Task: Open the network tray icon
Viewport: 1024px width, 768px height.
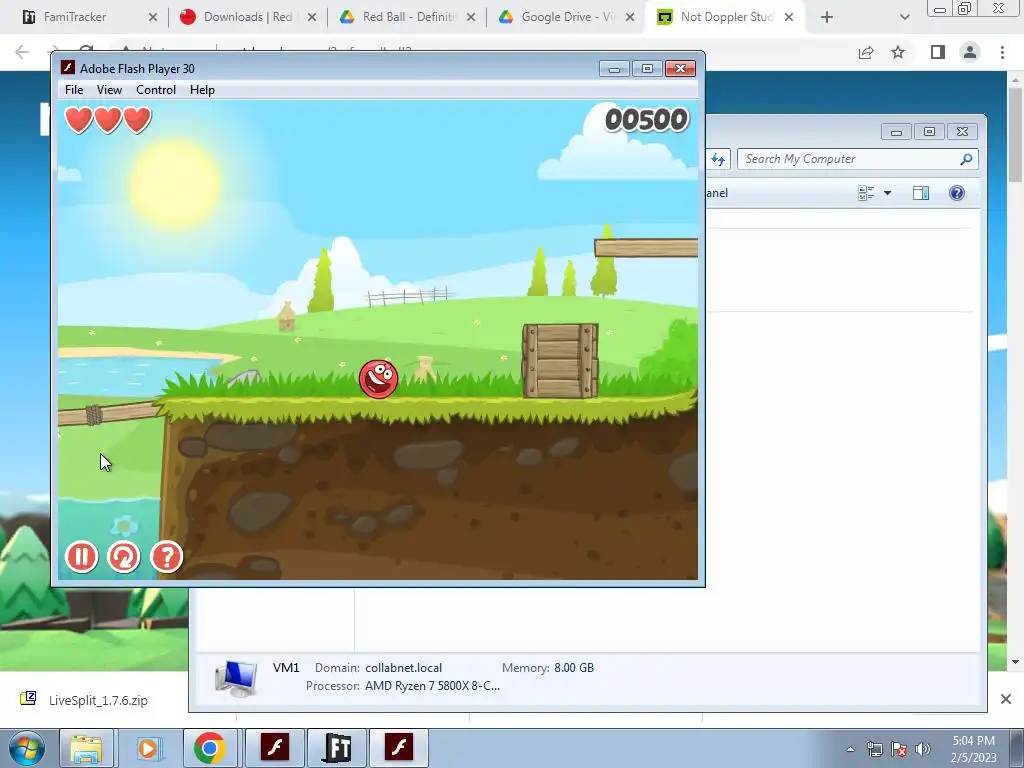Action: [x=874, y=749]
